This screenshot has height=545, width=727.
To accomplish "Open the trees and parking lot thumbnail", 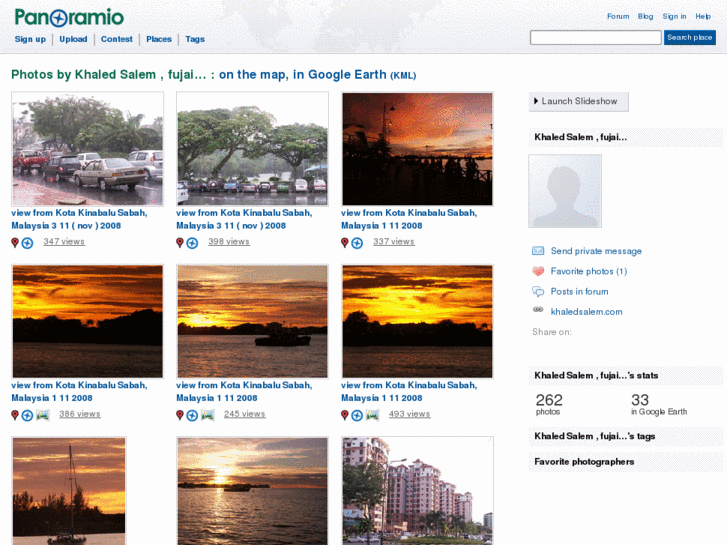I will click(252, 148).
